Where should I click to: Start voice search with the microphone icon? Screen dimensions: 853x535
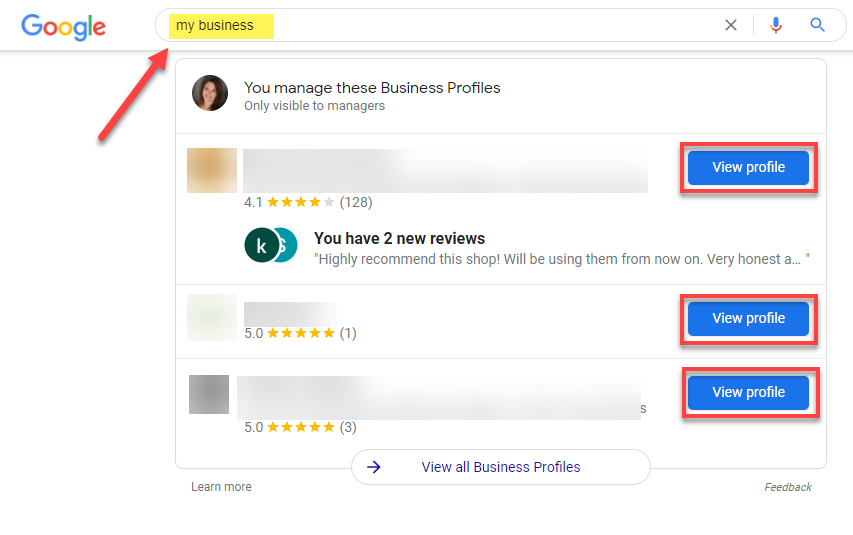[776, 25]
